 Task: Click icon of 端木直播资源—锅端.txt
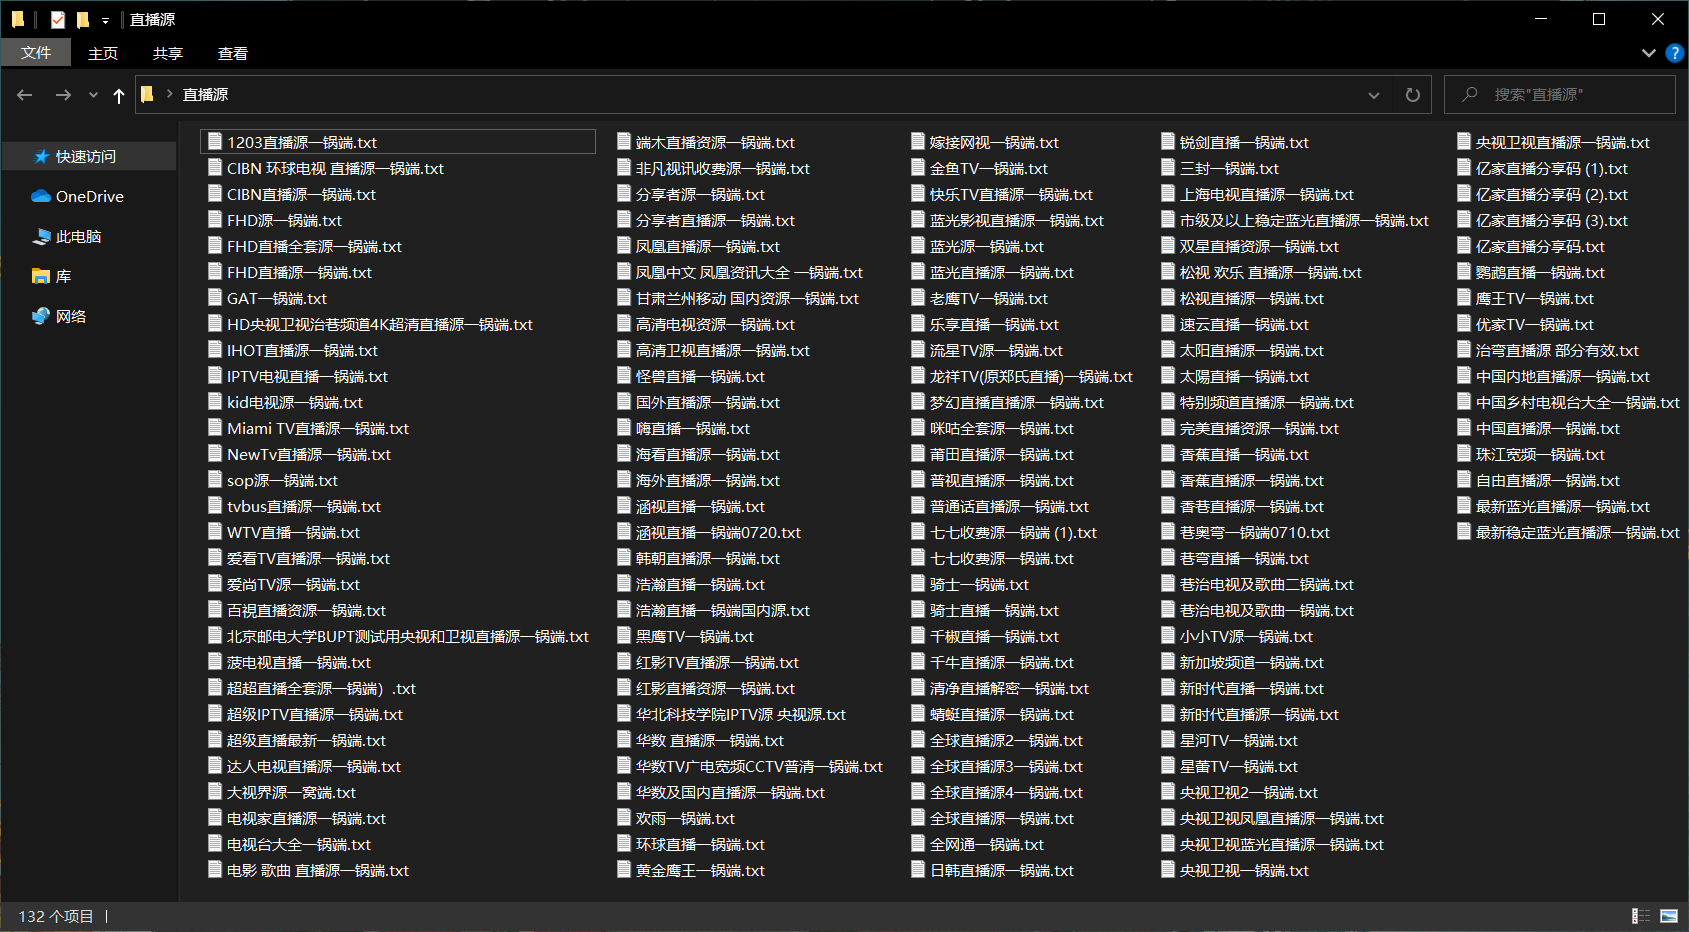coord(624,142)
